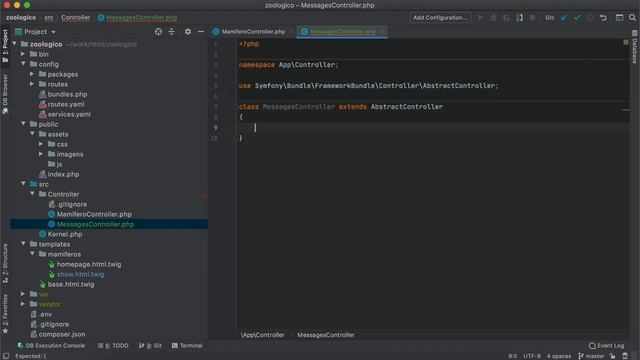This screenshot has height=360, width=640.
Task: Expand the imagens folder
Action: point(41,154)
